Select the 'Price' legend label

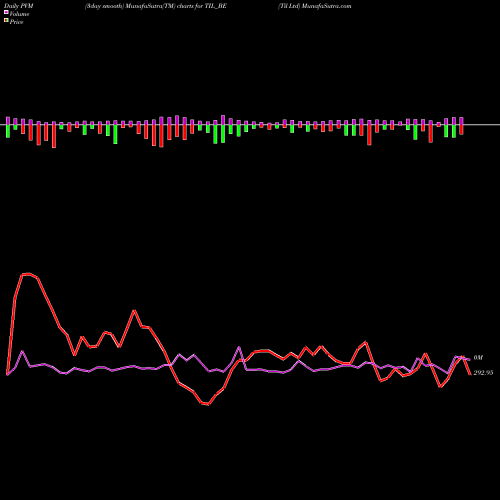point(16,22)
